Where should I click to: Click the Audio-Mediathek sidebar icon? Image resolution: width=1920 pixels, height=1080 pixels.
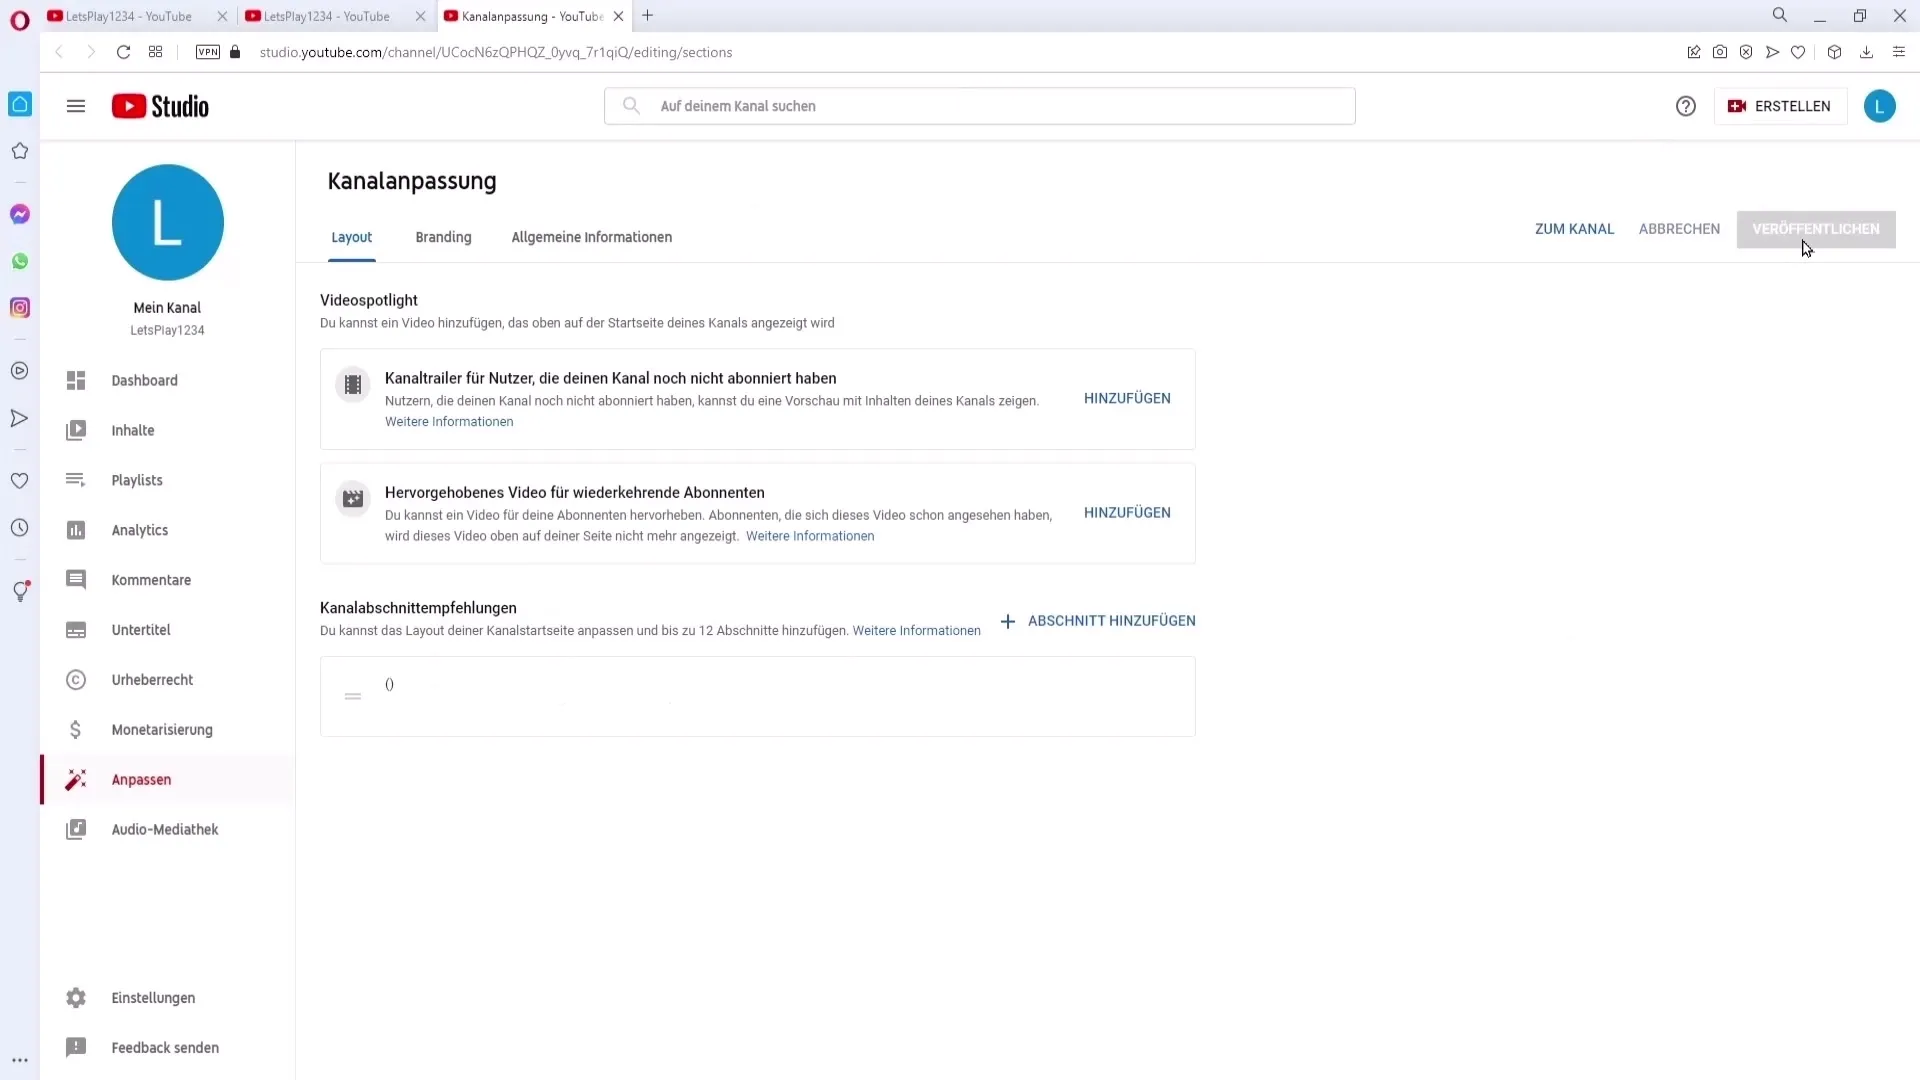coord(75,829)
